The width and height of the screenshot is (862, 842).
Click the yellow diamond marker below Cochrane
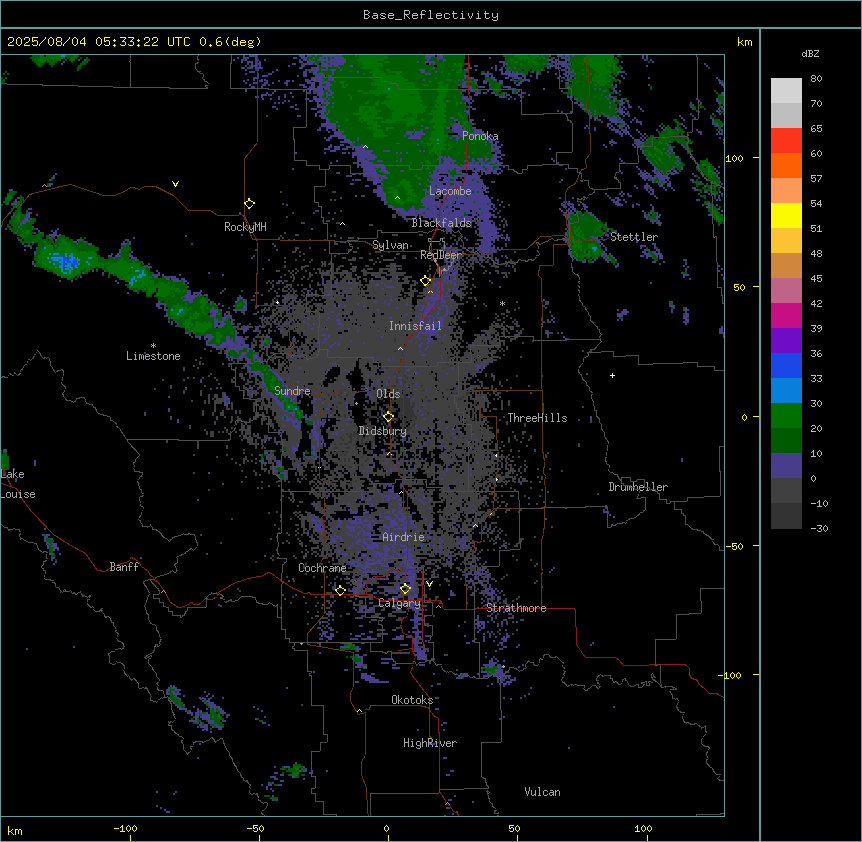click(340, 590)
